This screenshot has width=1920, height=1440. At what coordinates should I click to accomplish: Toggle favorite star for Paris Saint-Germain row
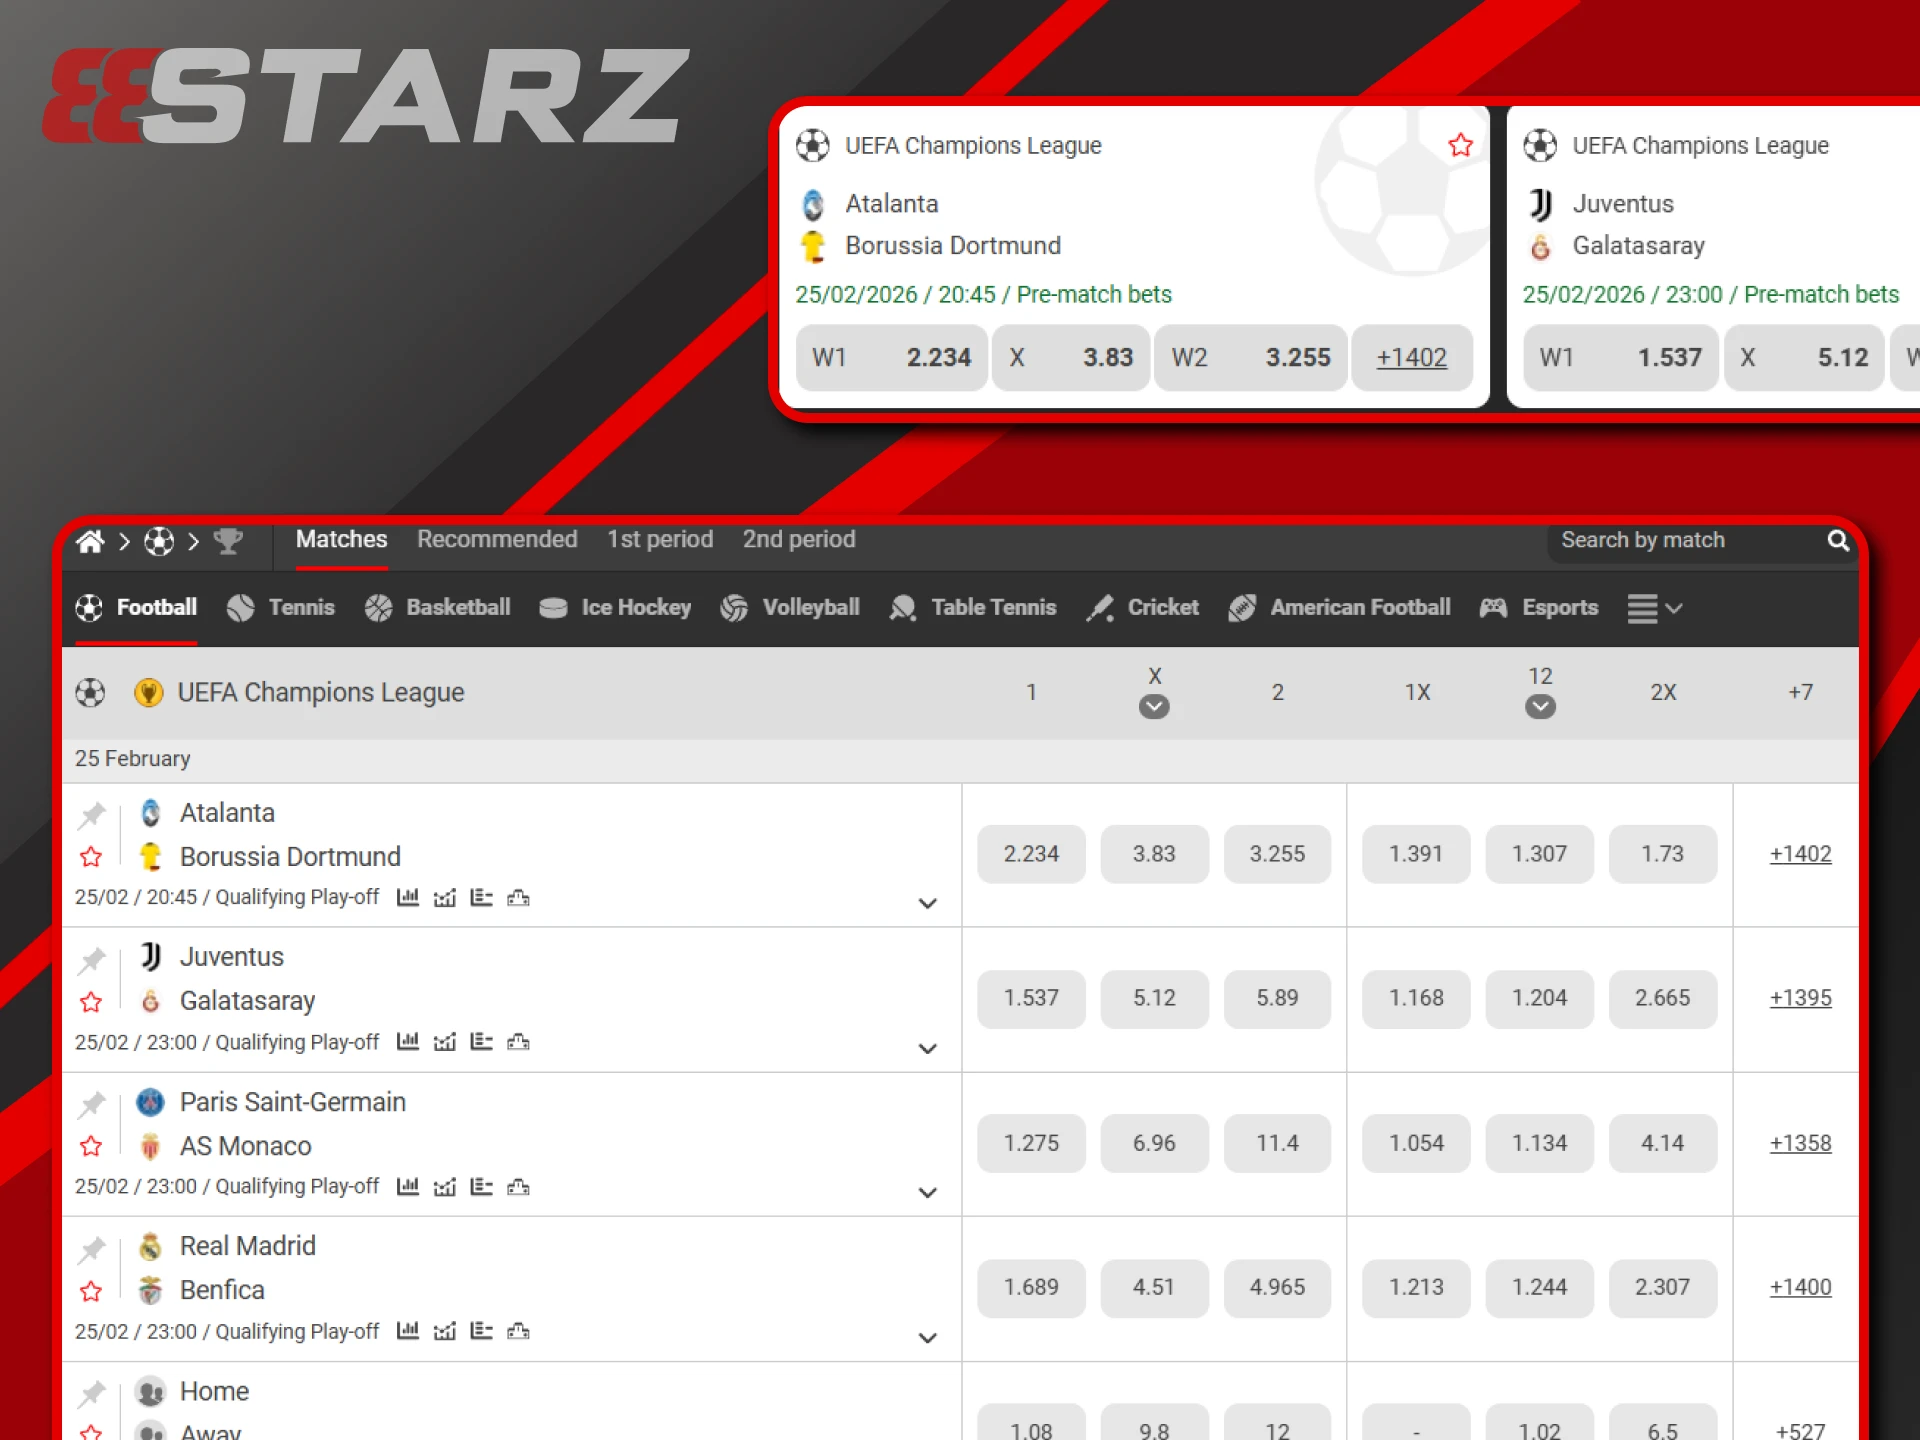click(x=91, y=1146)
